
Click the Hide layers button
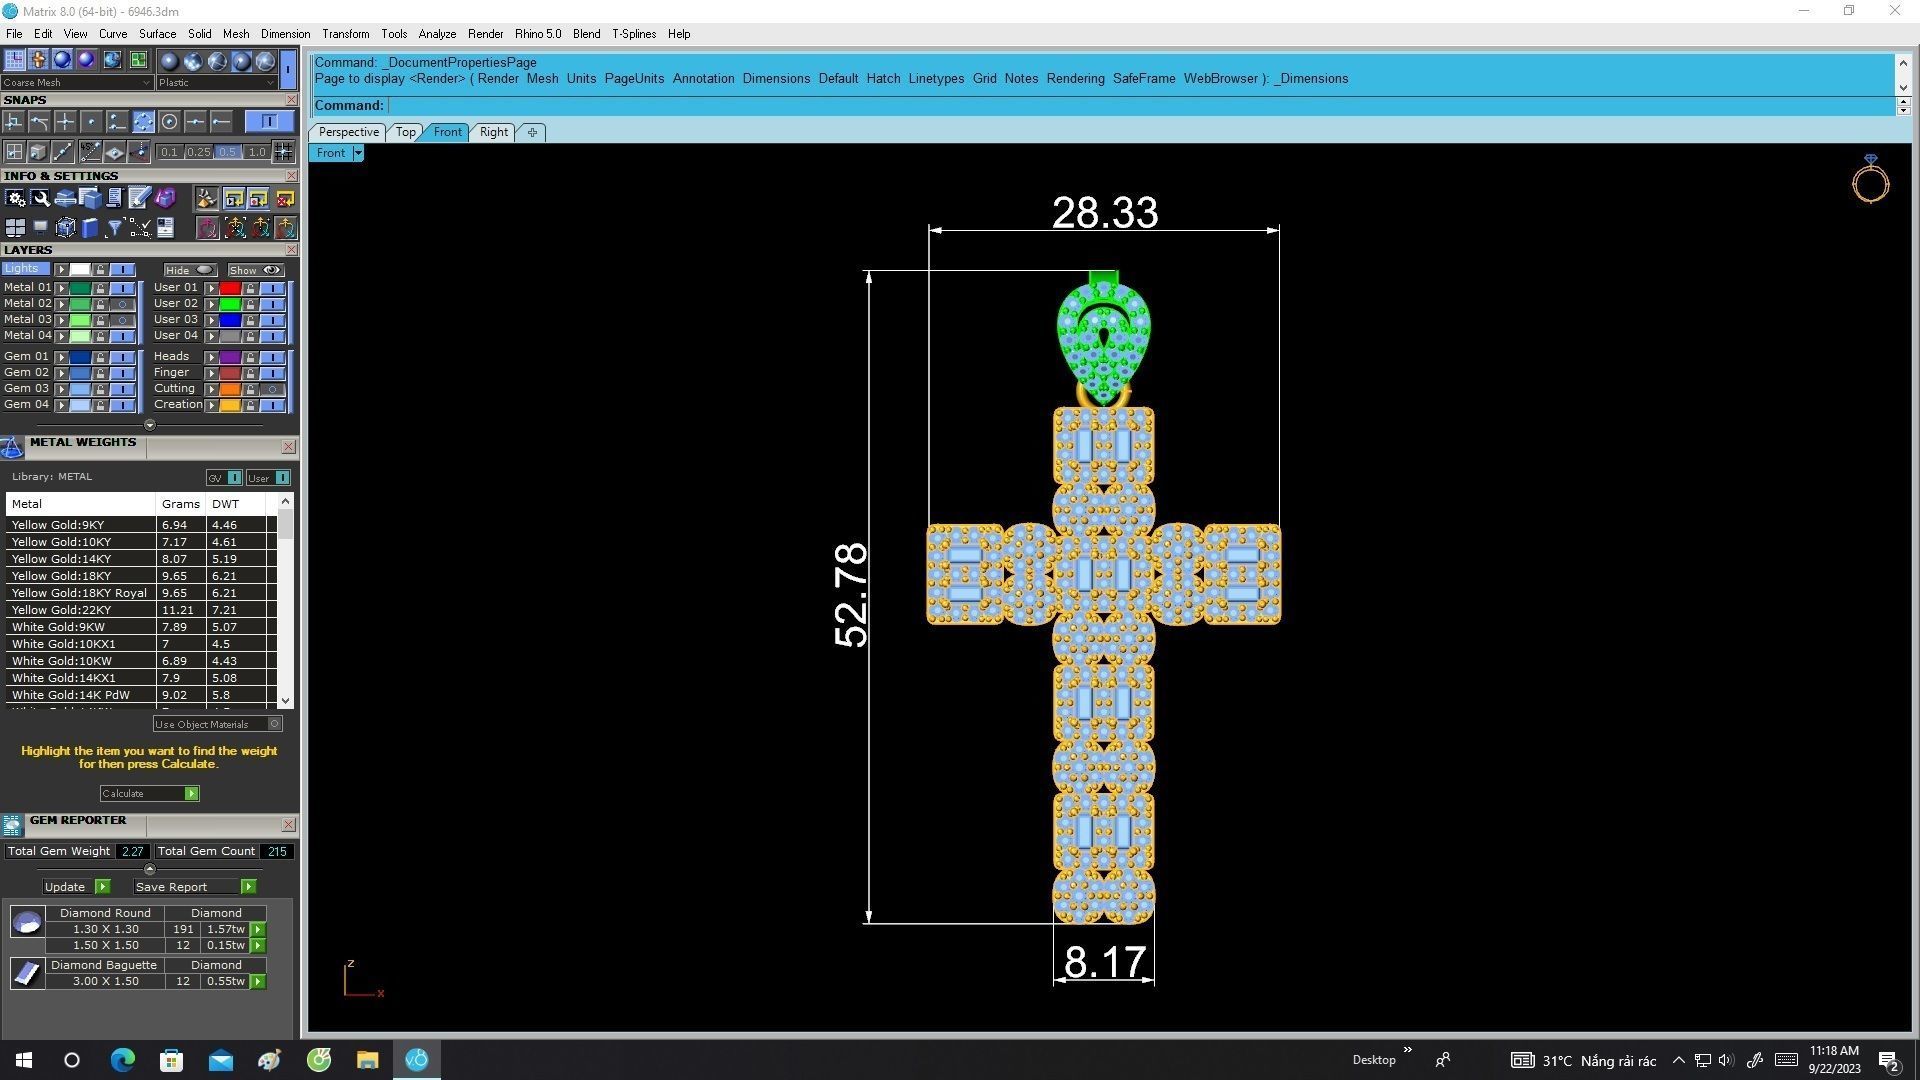pyautogui.click(x=190, y=271)
